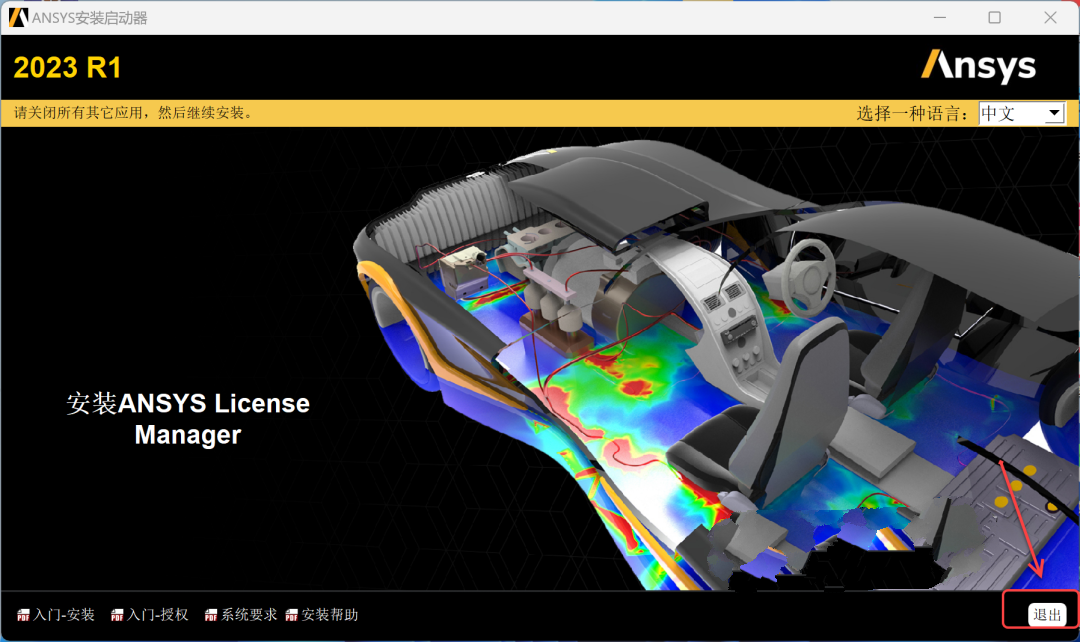Image resolution: width=1080 pixels, height=642 pixels.
Task: Click the 安装ANSYS License Manager option
Action: pyautogui.click(x=188, y=419)
